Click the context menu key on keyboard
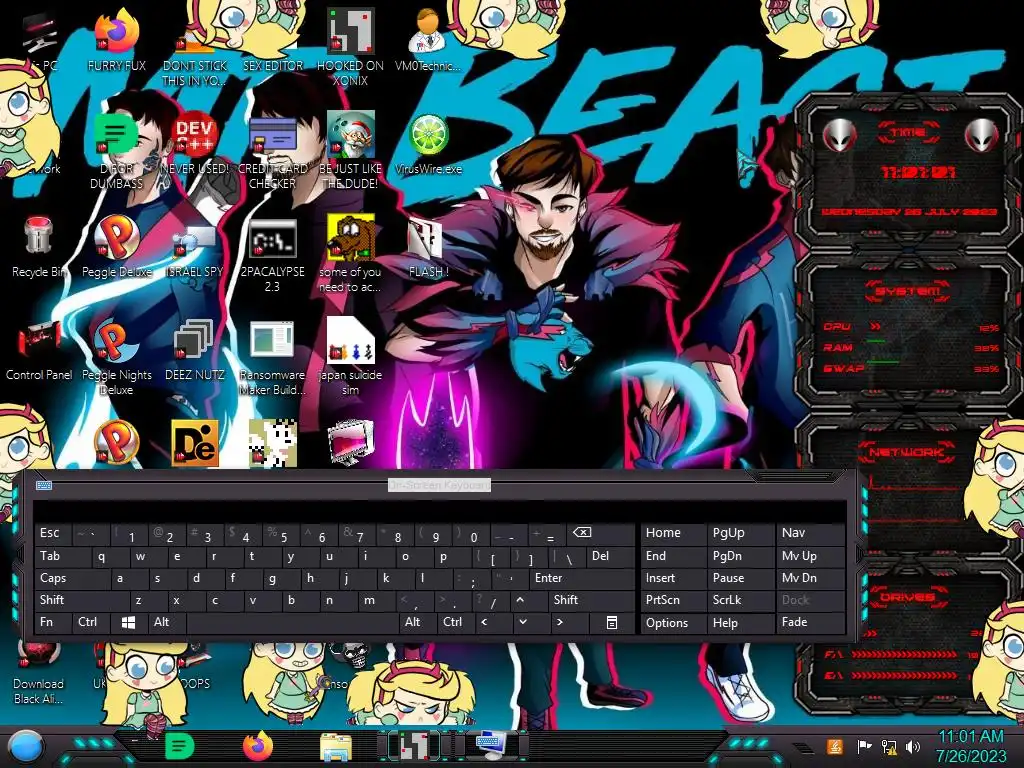 (612, 622)
